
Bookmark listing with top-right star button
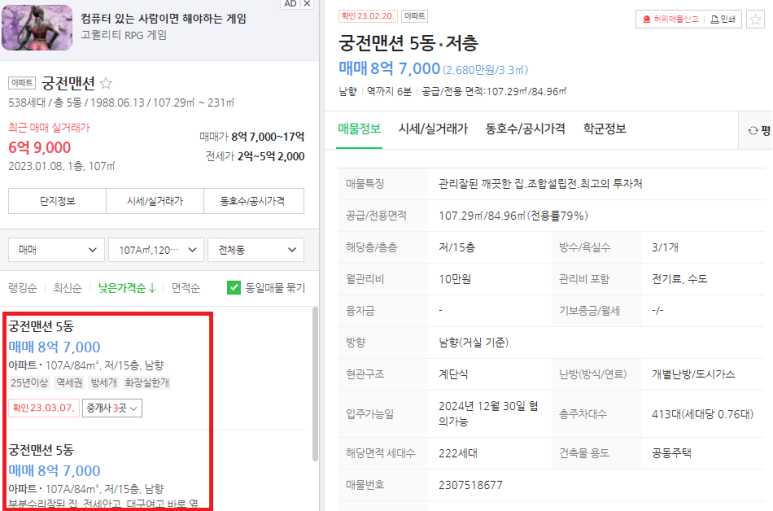755,20
